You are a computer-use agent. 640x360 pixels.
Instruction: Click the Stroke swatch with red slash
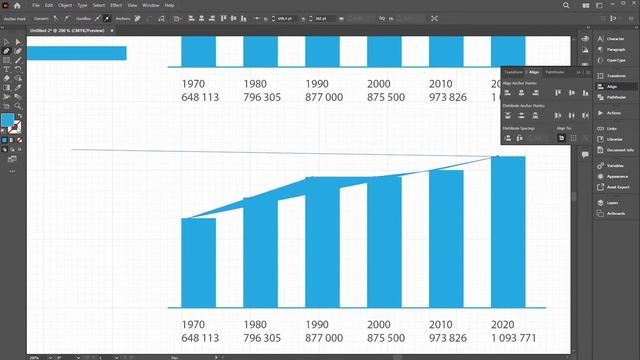pyautogui.click(x=16, y=128)
